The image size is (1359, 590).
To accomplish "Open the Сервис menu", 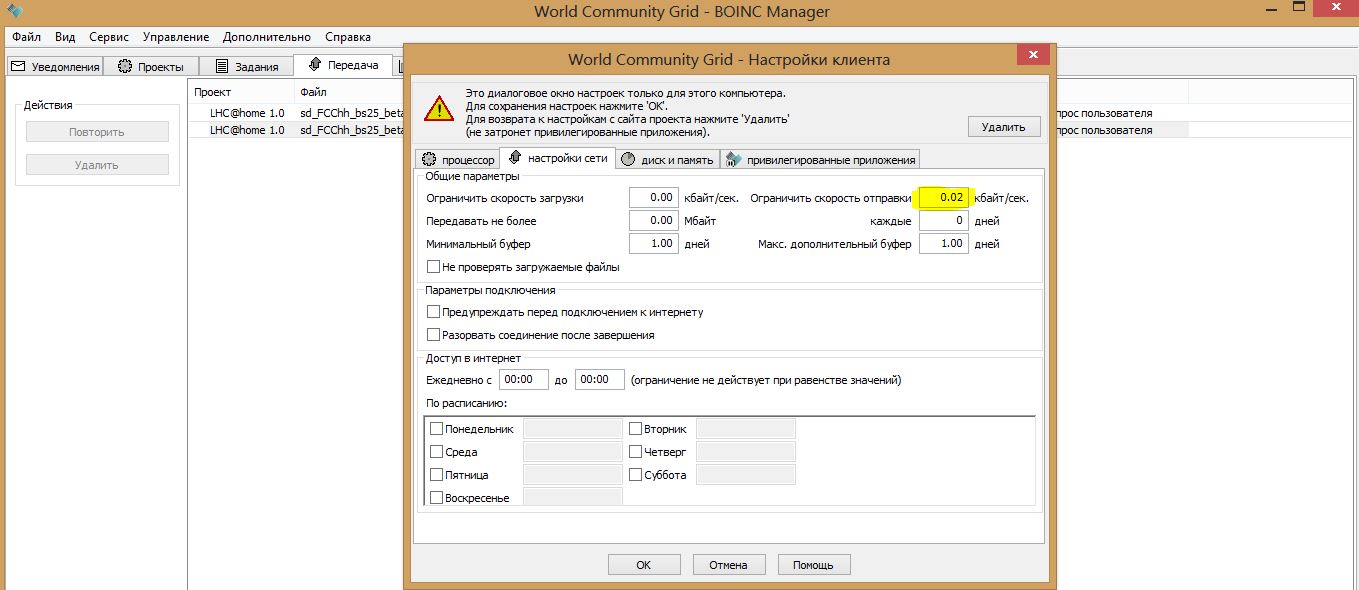I will 109,37.
